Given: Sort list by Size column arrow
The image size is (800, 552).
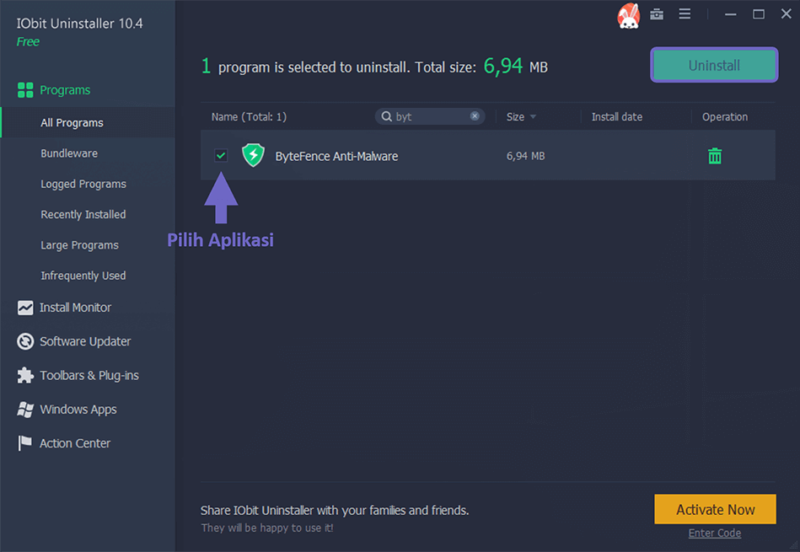Looking at the screenshot, I should (533, 117).
